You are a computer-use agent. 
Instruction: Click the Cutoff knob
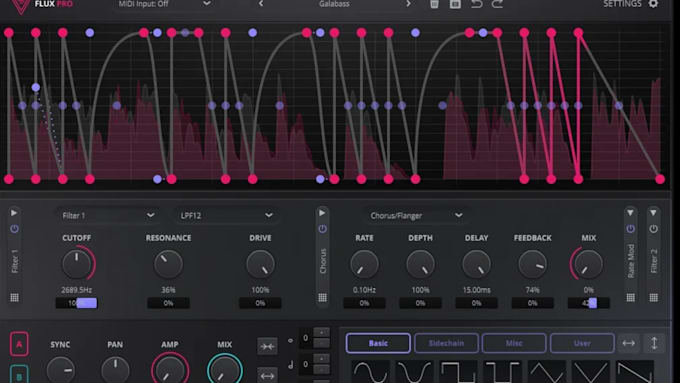77,264
